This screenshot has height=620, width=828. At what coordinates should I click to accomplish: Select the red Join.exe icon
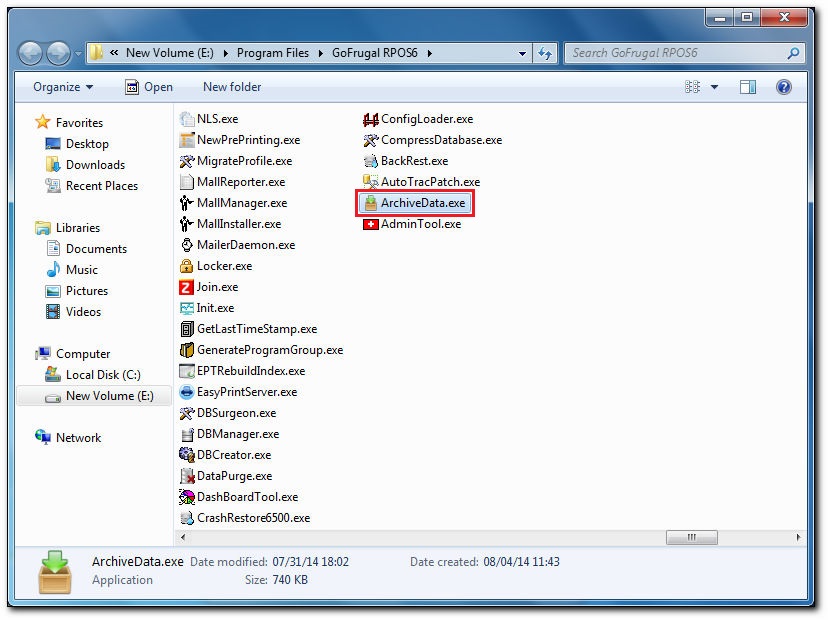(x=187, y=287)
